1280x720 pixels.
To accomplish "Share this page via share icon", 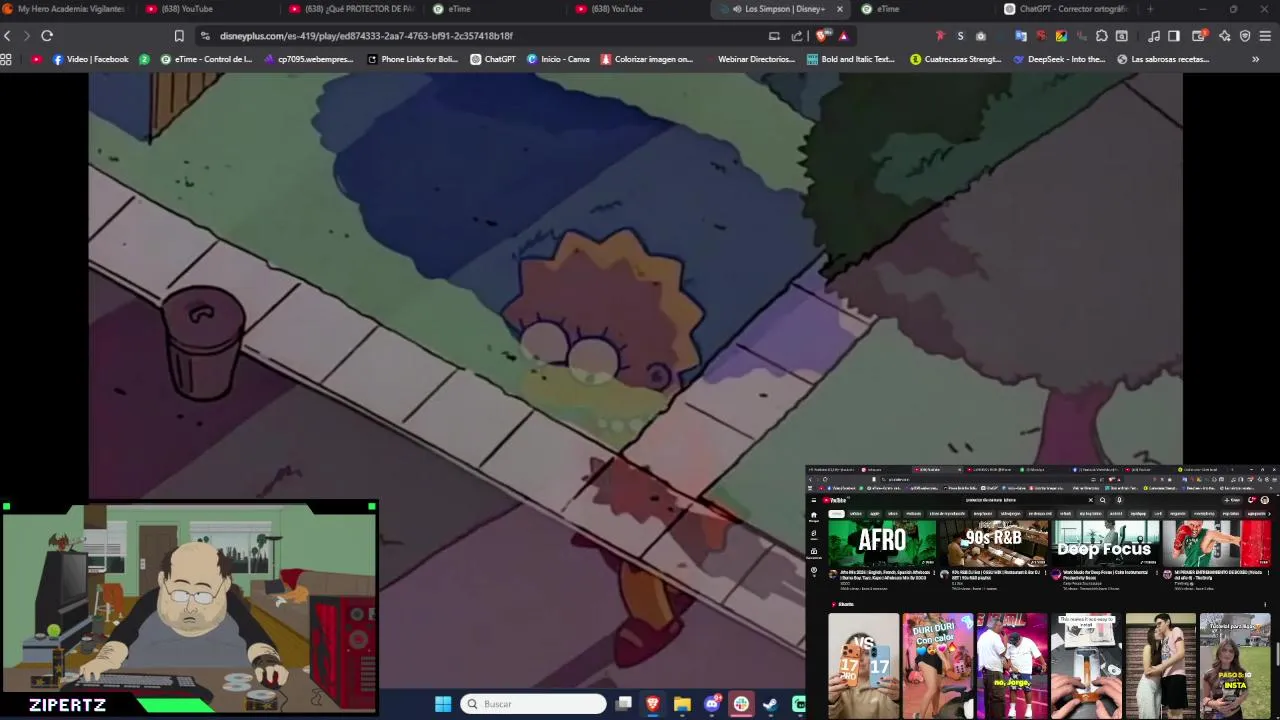I will click(x=797, y=36).
